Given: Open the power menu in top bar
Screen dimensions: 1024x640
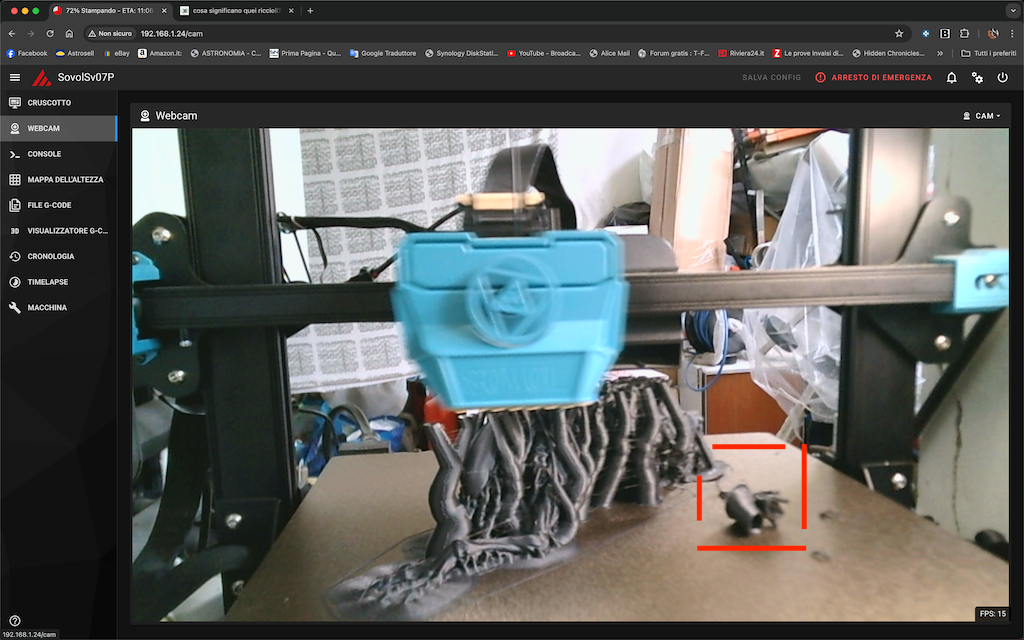Looking at the screenshot, I should coord(1002,77).
